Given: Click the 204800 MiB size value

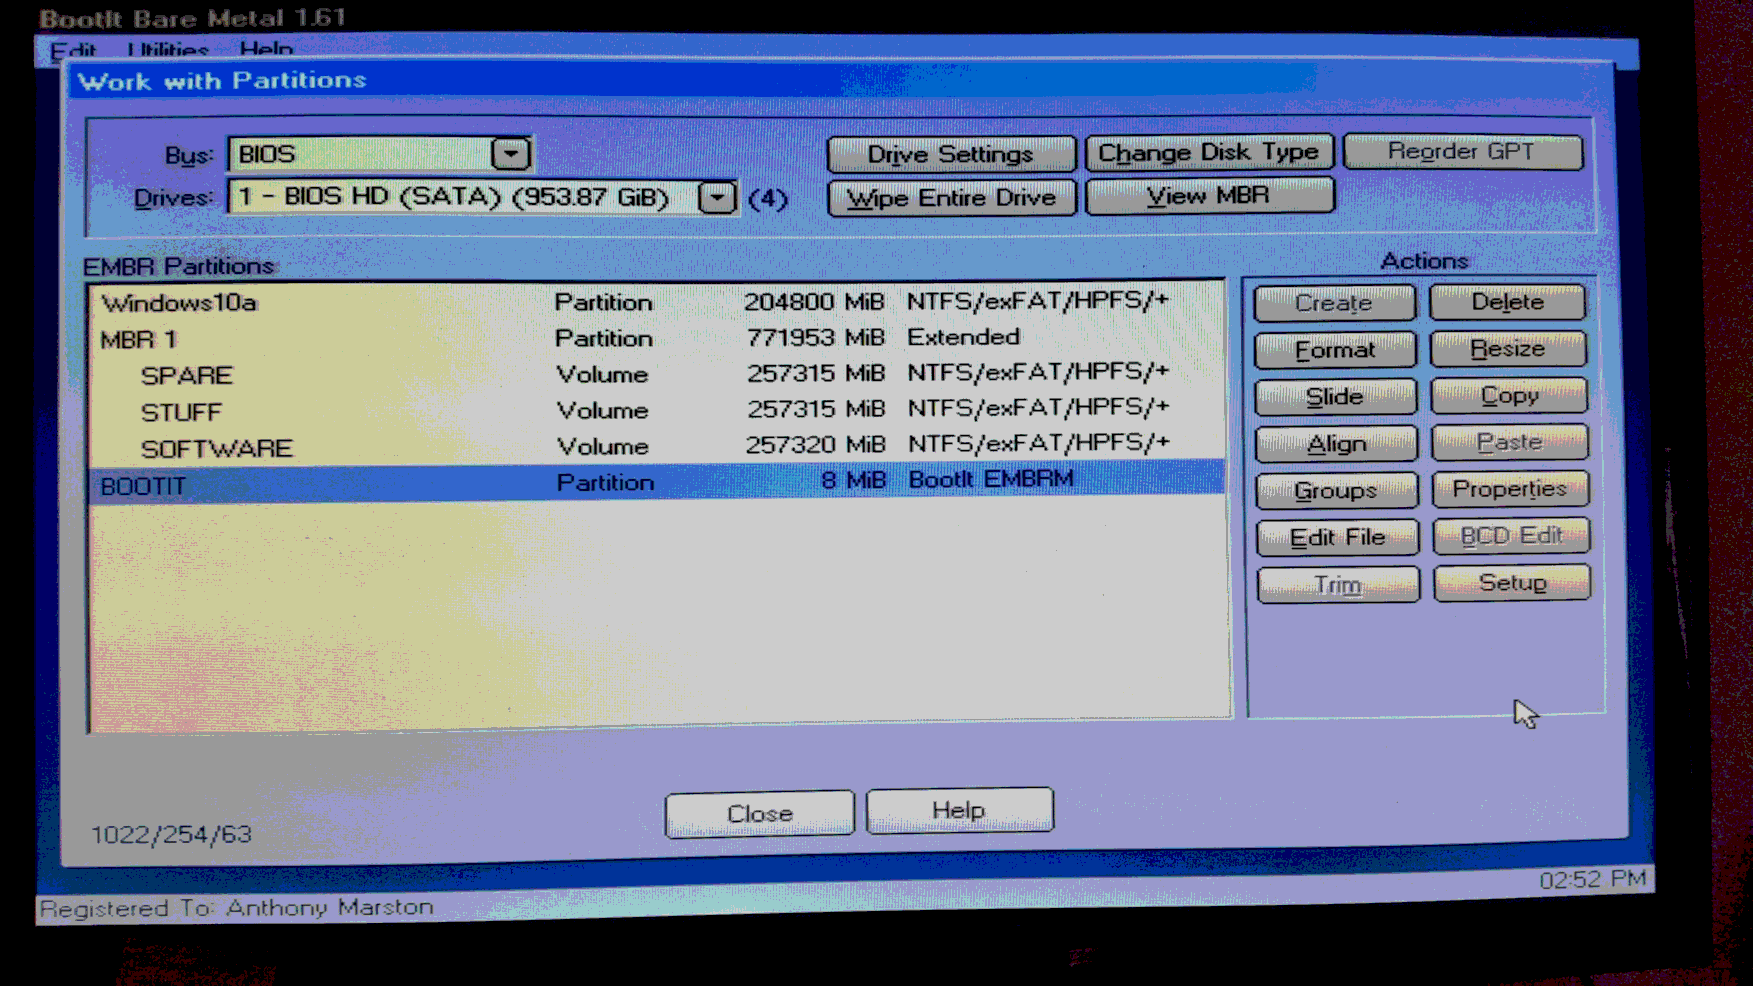Looking at the screenshot, I should pos(814,302).
